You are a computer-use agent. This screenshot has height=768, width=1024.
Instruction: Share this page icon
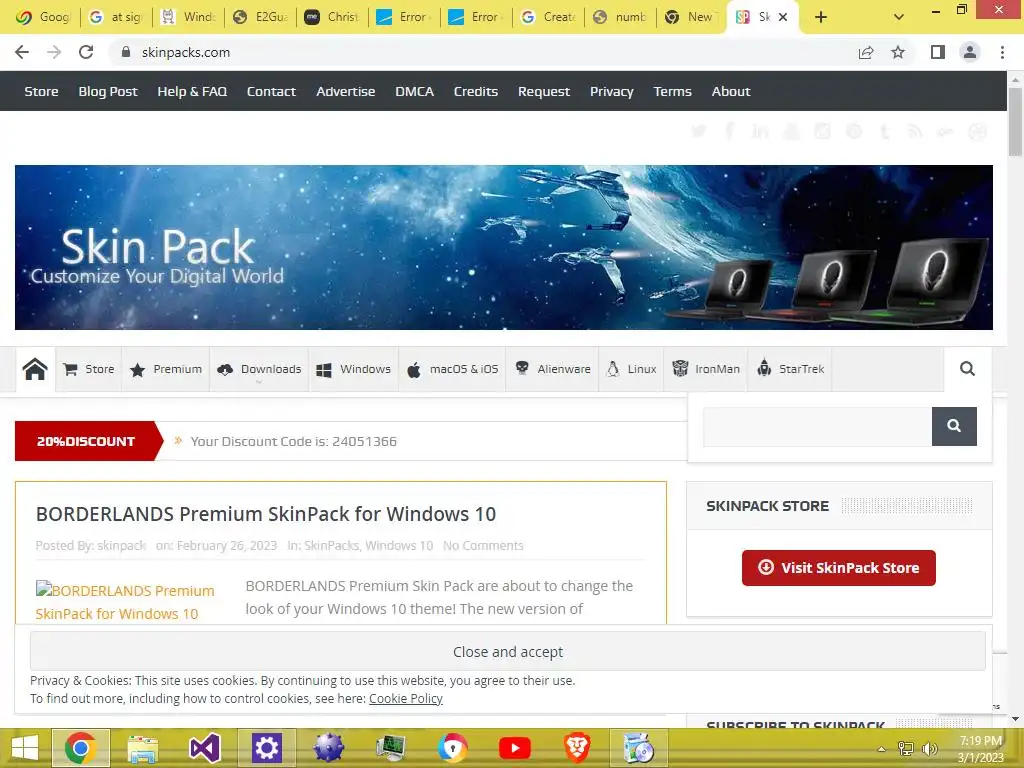(x=866, y=52)
